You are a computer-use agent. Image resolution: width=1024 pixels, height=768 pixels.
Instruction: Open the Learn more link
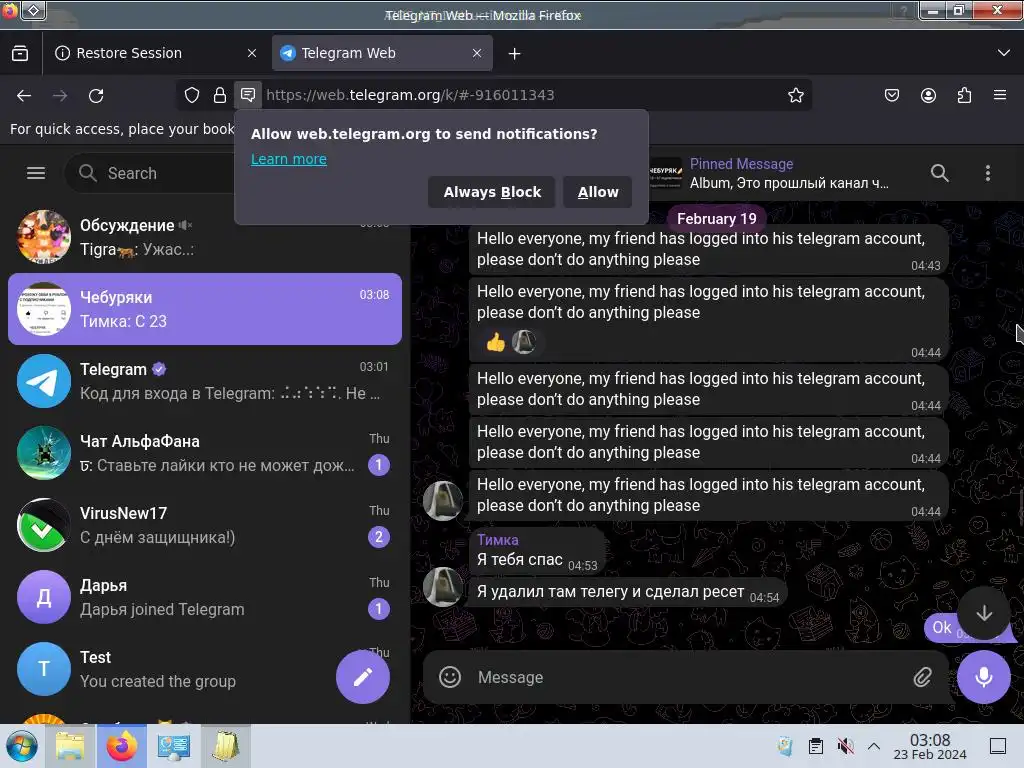pos(289,159)
